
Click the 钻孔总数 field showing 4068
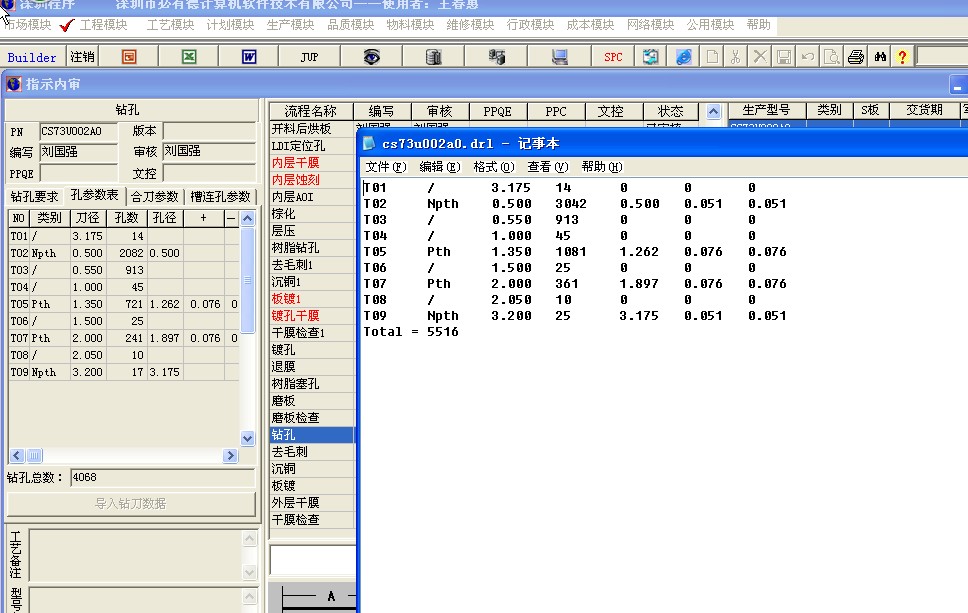click(162, 477)
